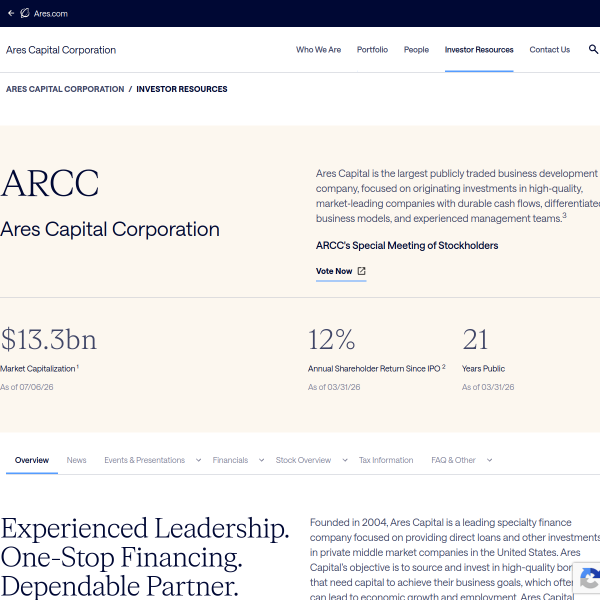The image size is (600, 600).
Task: Click the As of 07/06/26 date
Action: point(27,387)
